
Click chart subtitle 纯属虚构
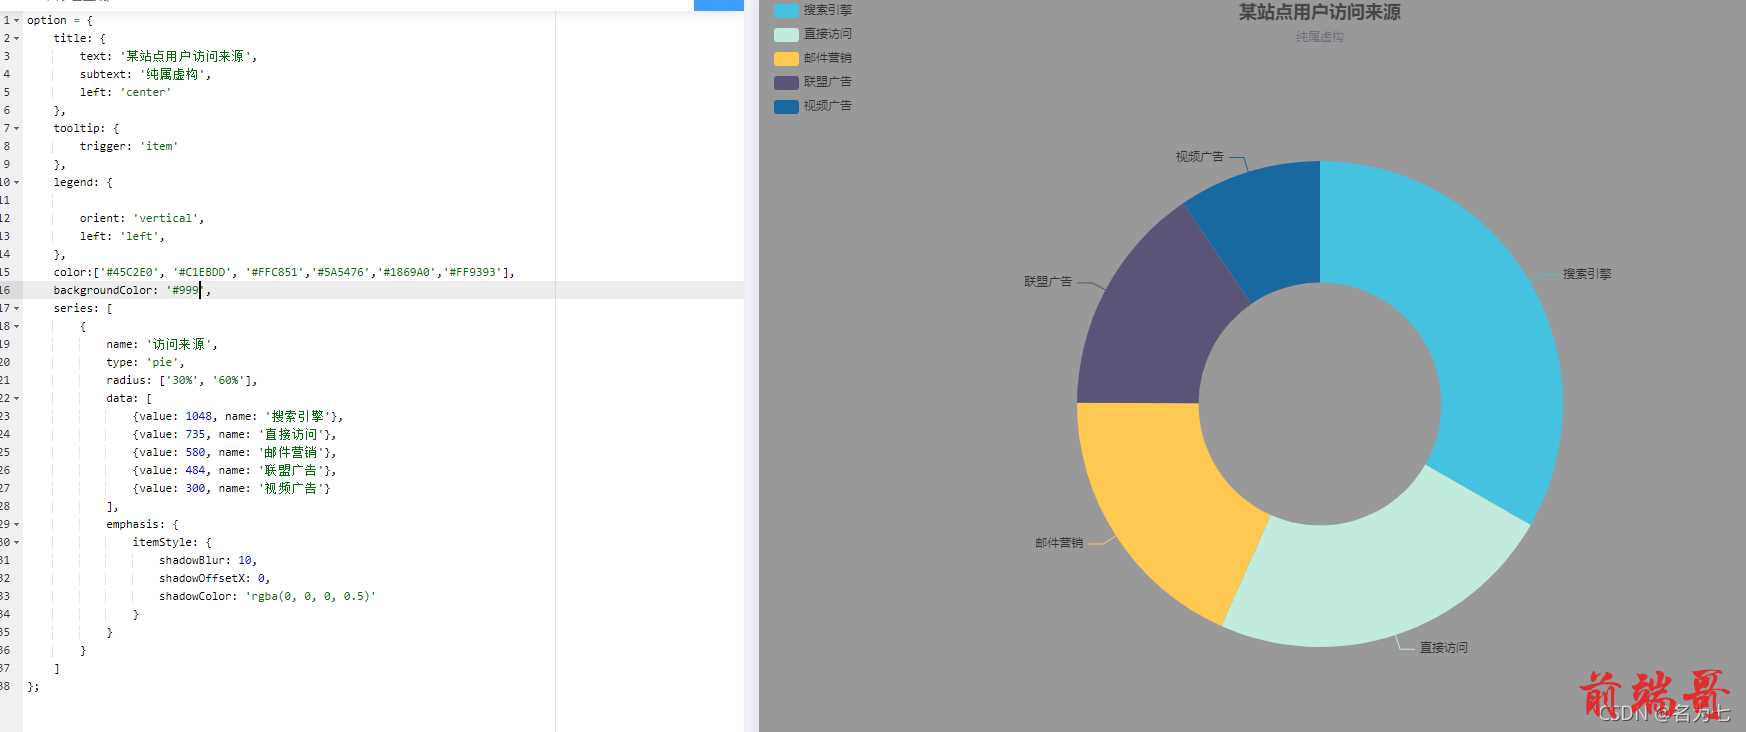coord(1320,37)
